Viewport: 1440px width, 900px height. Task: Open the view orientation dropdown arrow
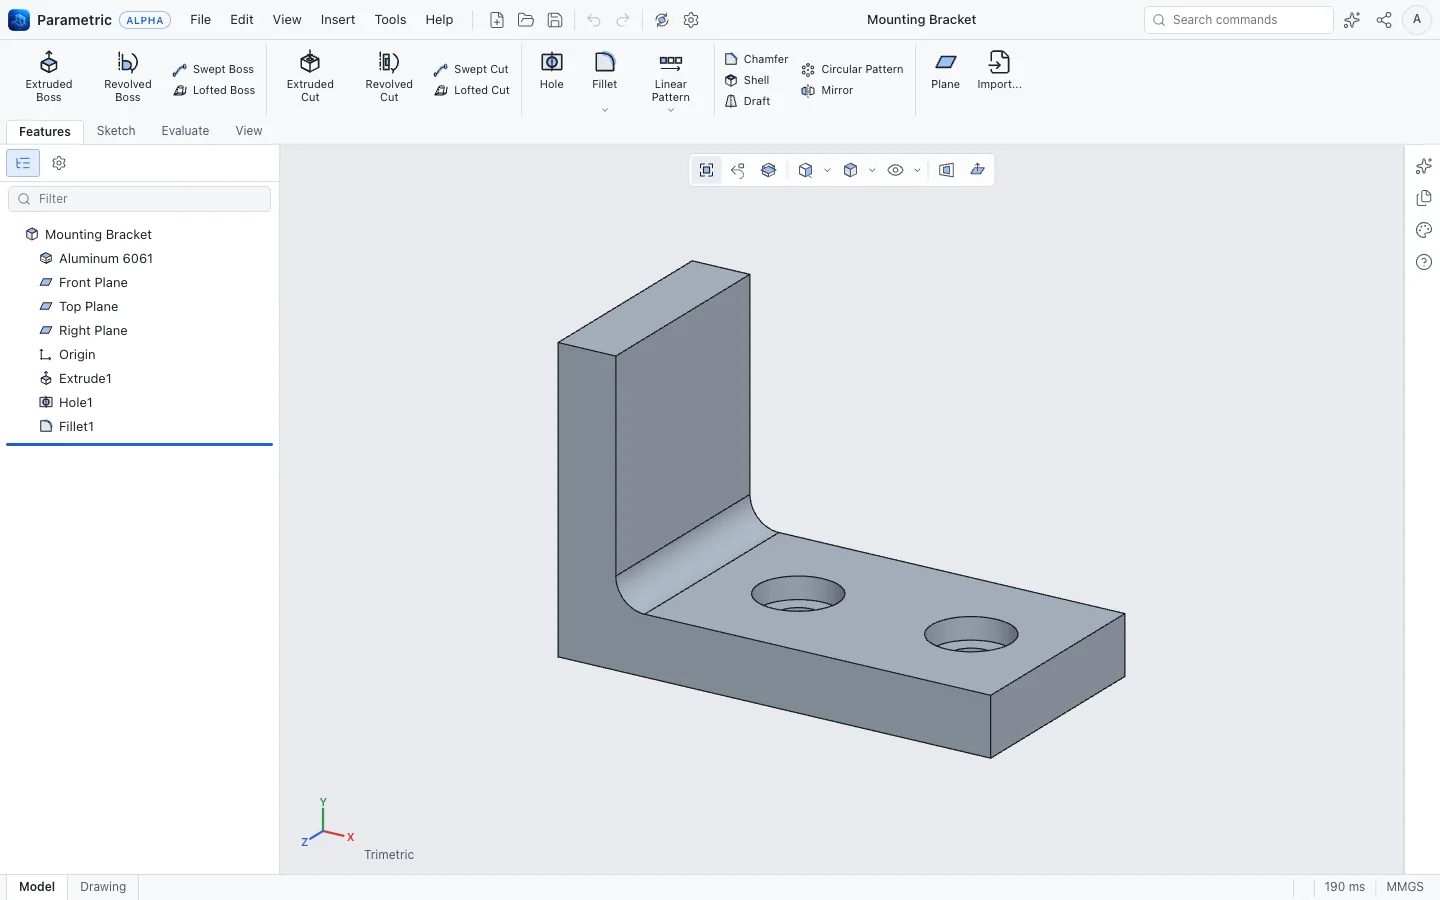point(827,170)
